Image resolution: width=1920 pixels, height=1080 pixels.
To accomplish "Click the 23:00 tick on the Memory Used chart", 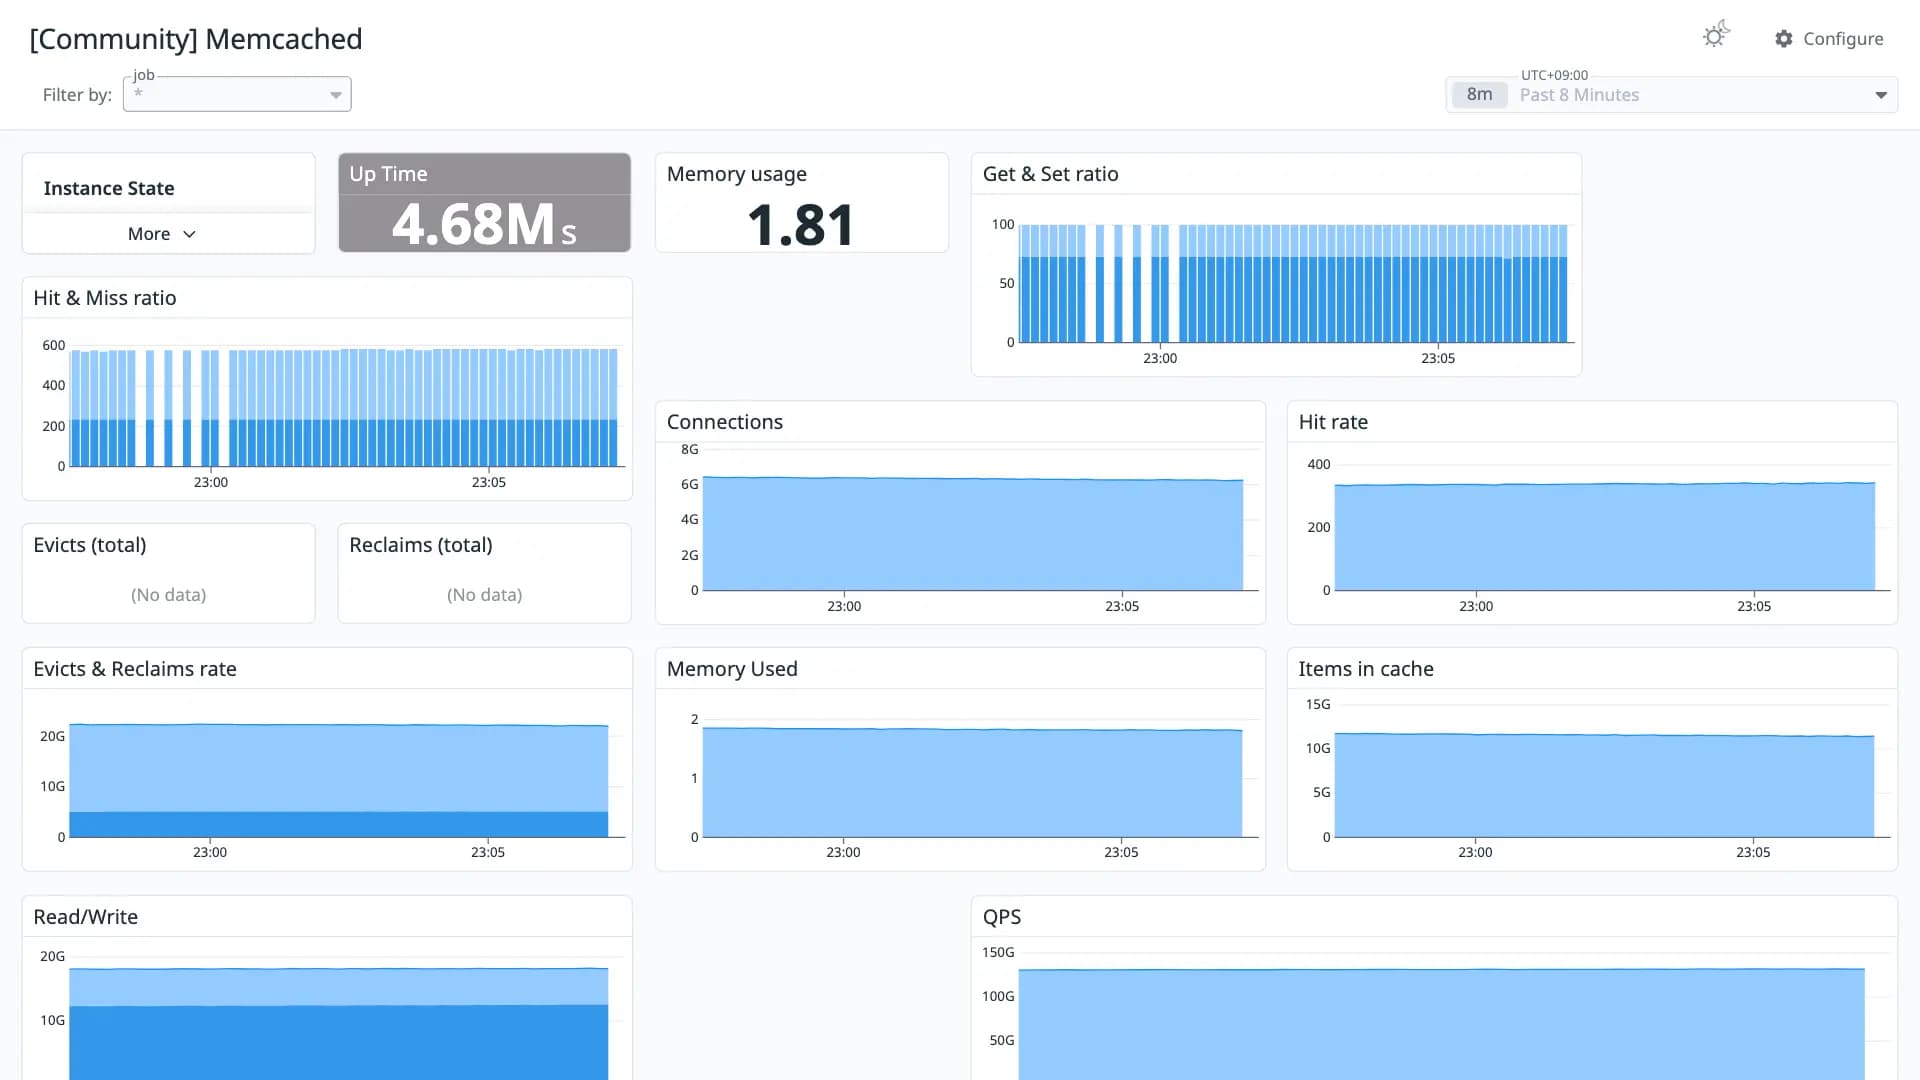I will coord(843,852).
